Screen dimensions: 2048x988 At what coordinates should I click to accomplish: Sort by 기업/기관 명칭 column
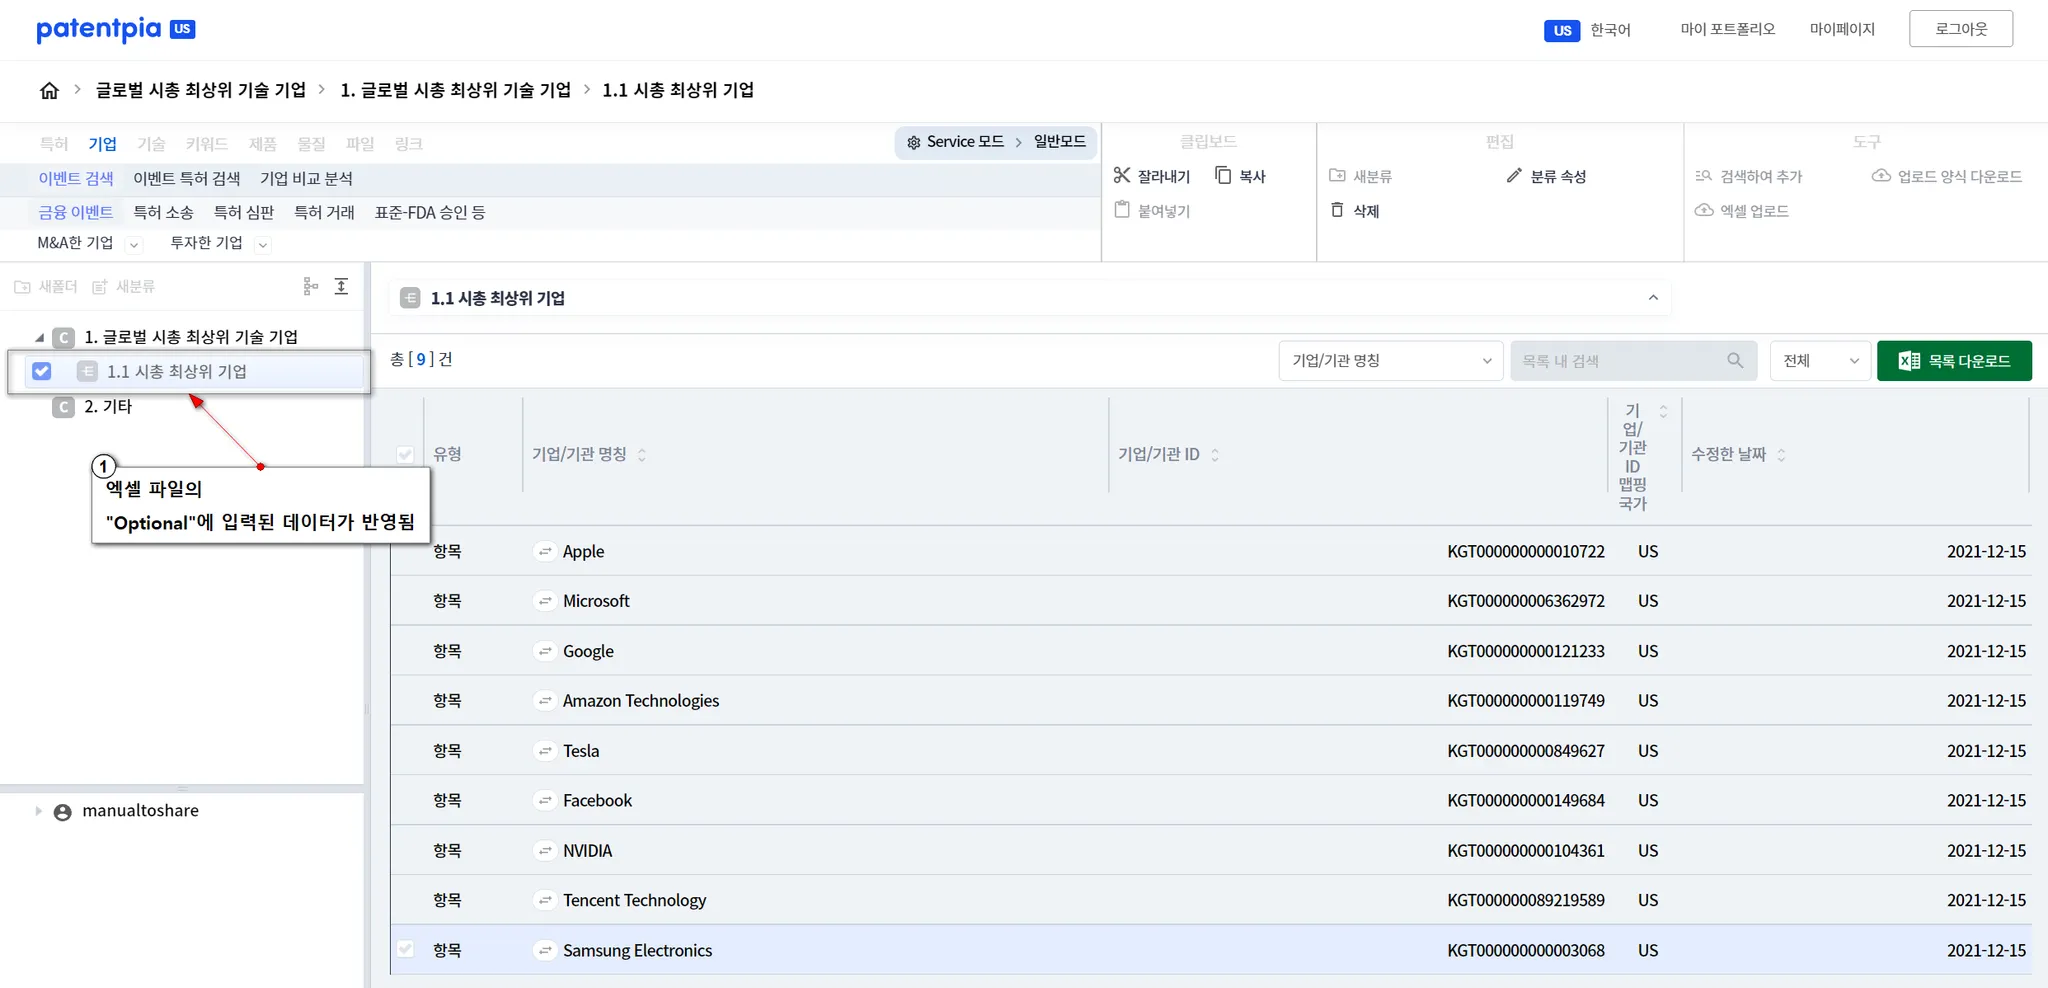pyautogui.click(x=642, y=455)
